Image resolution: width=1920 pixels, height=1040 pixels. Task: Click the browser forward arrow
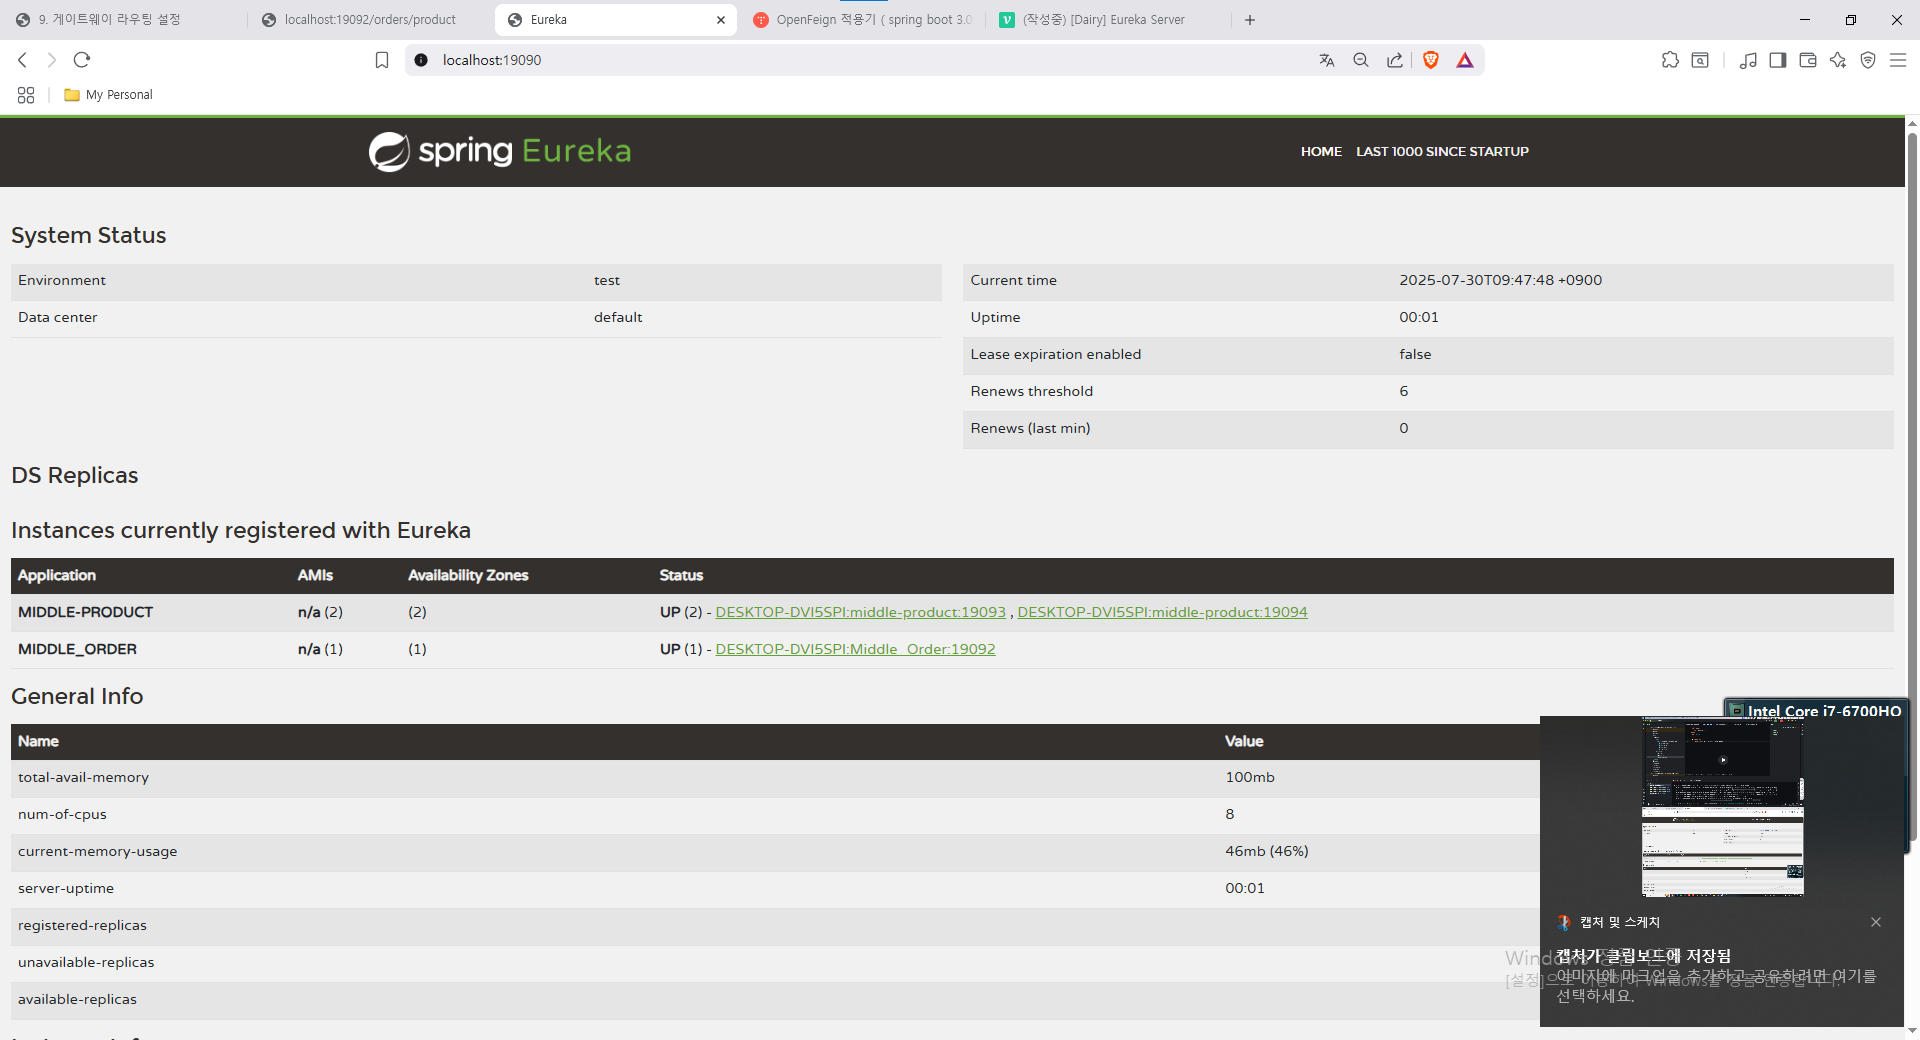pyautogui.click(x=52, y=60)
